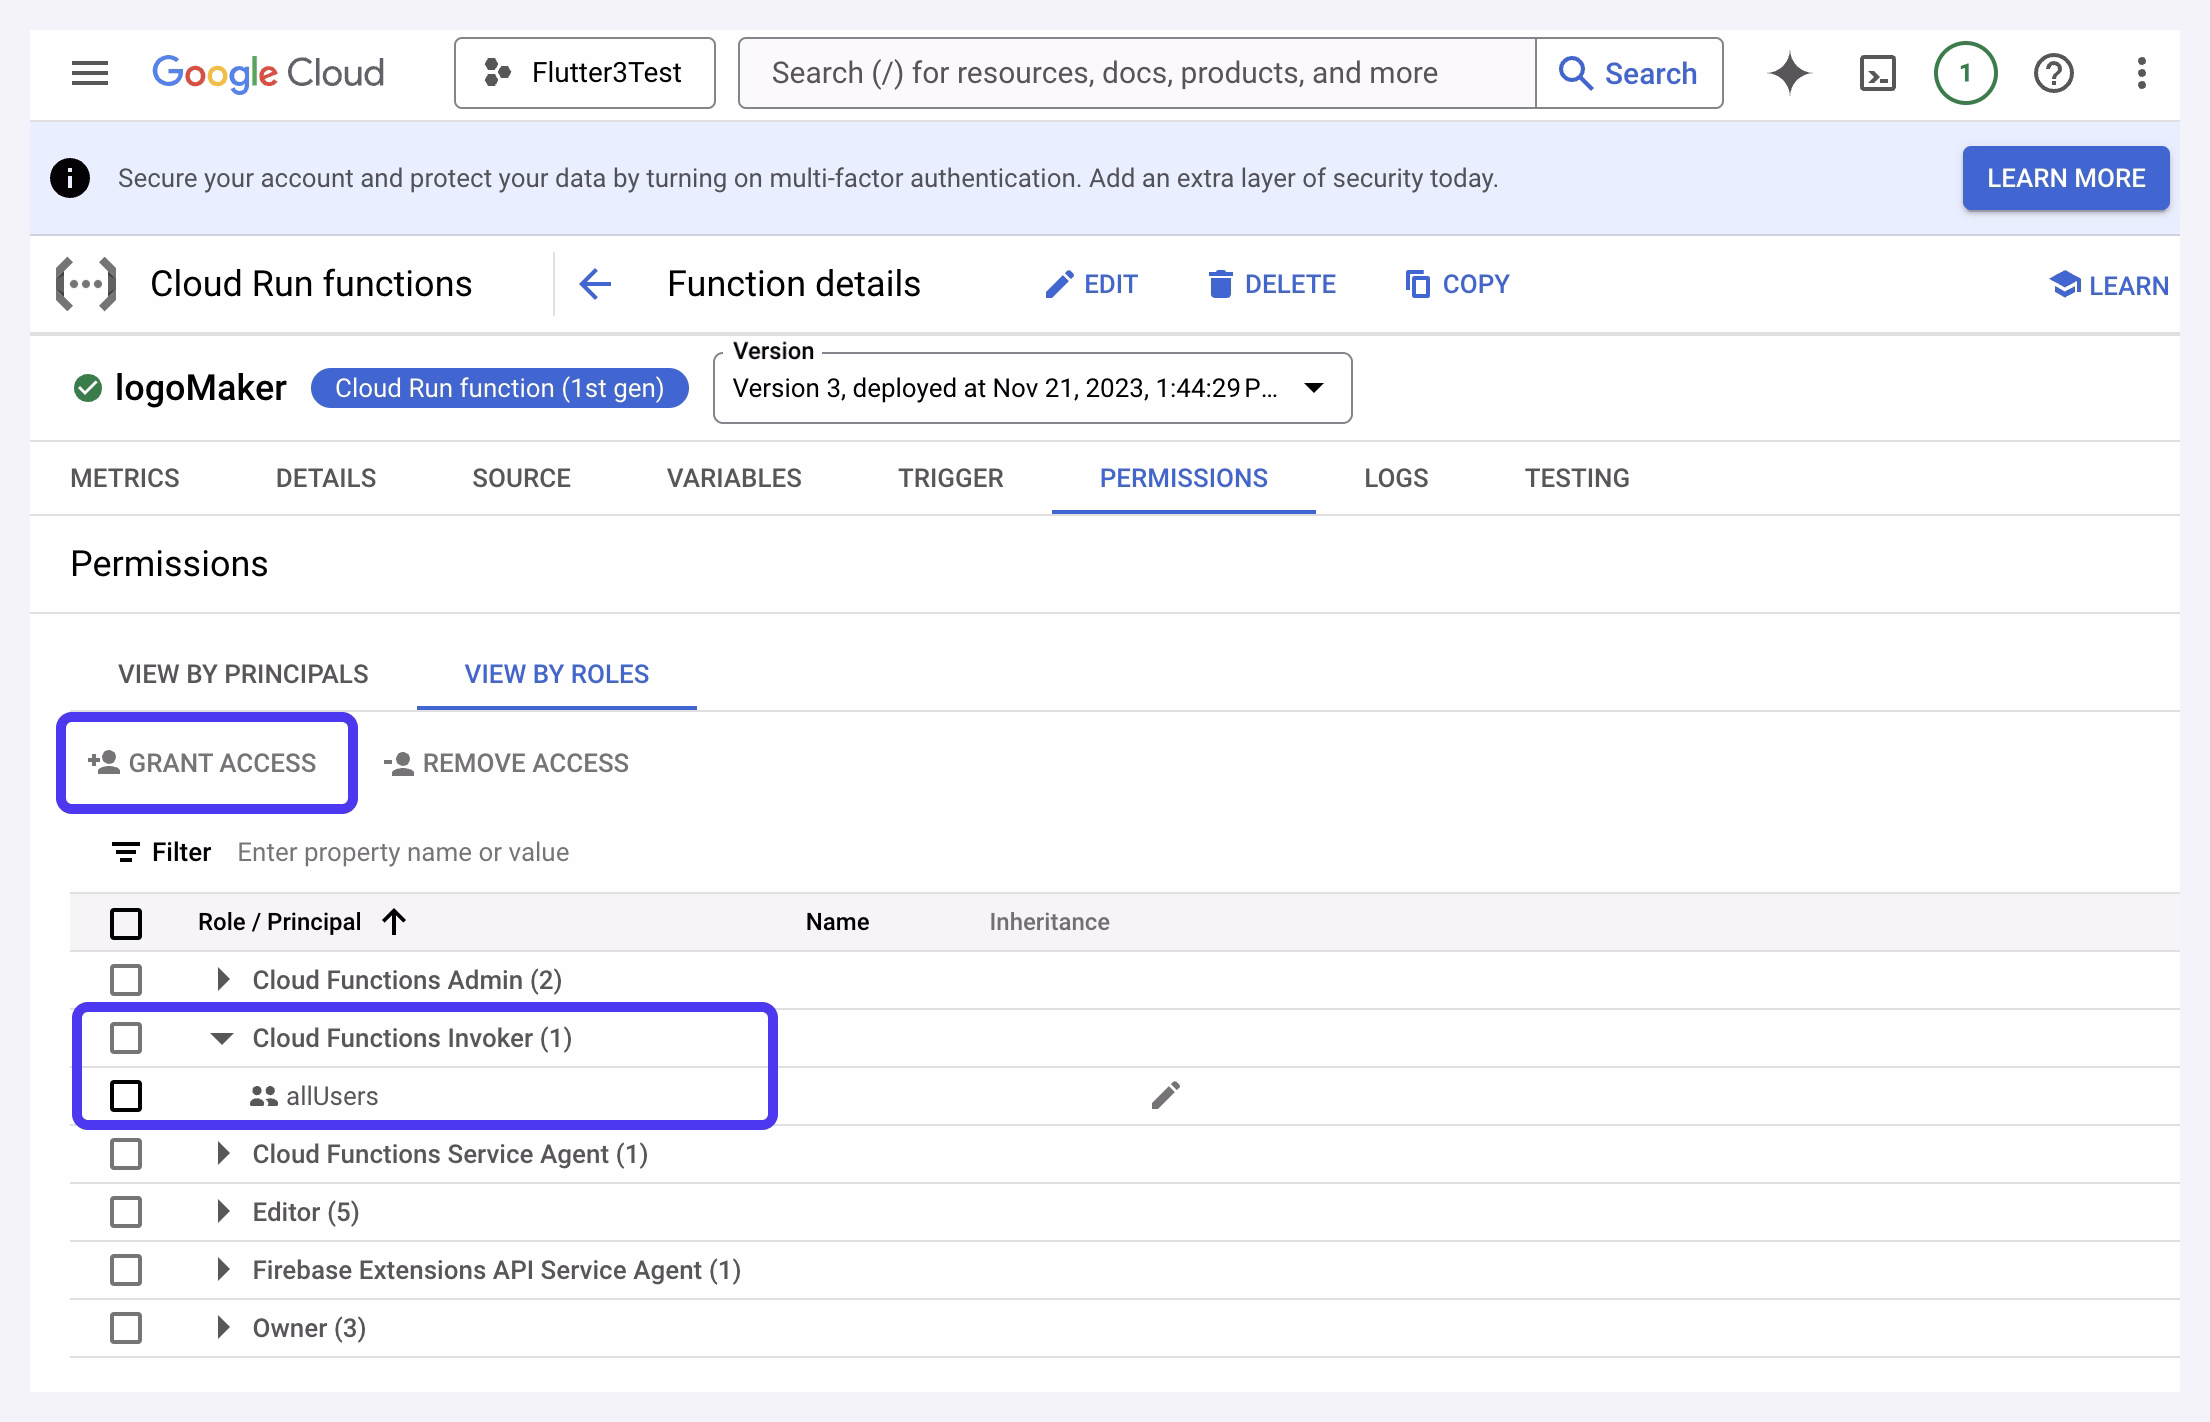Sort by Role / Principal column arrow
Viewport: 2210px width, 1422px height.
(394, 922)
